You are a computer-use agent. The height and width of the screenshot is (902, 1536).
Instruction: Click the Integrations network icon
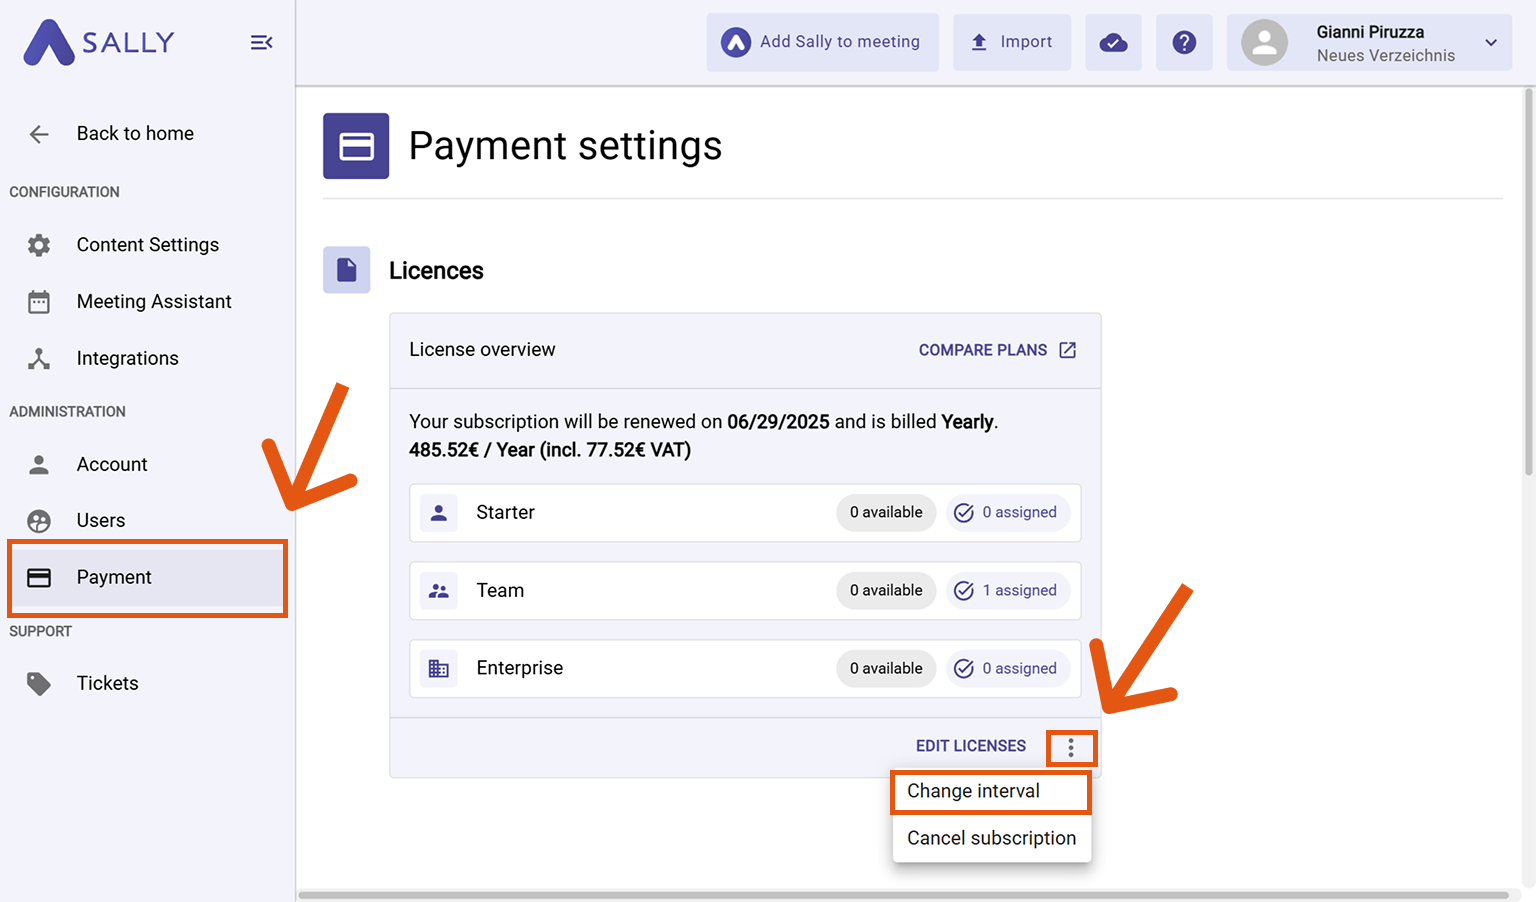click(39, 358)
